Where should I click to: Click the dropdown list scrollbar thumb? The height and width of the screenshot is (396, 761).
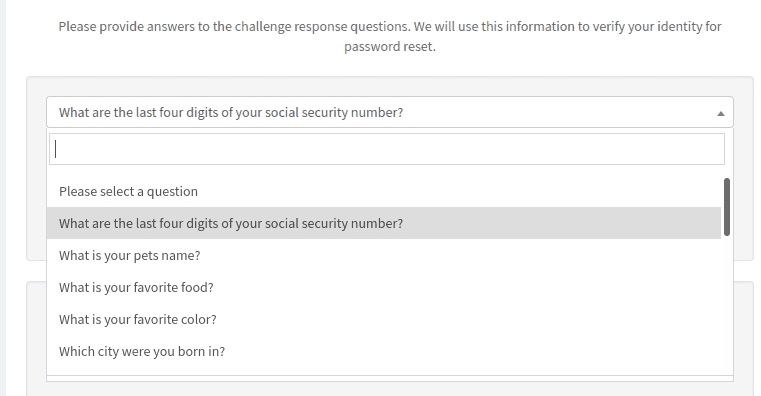(x=727, y=207)
